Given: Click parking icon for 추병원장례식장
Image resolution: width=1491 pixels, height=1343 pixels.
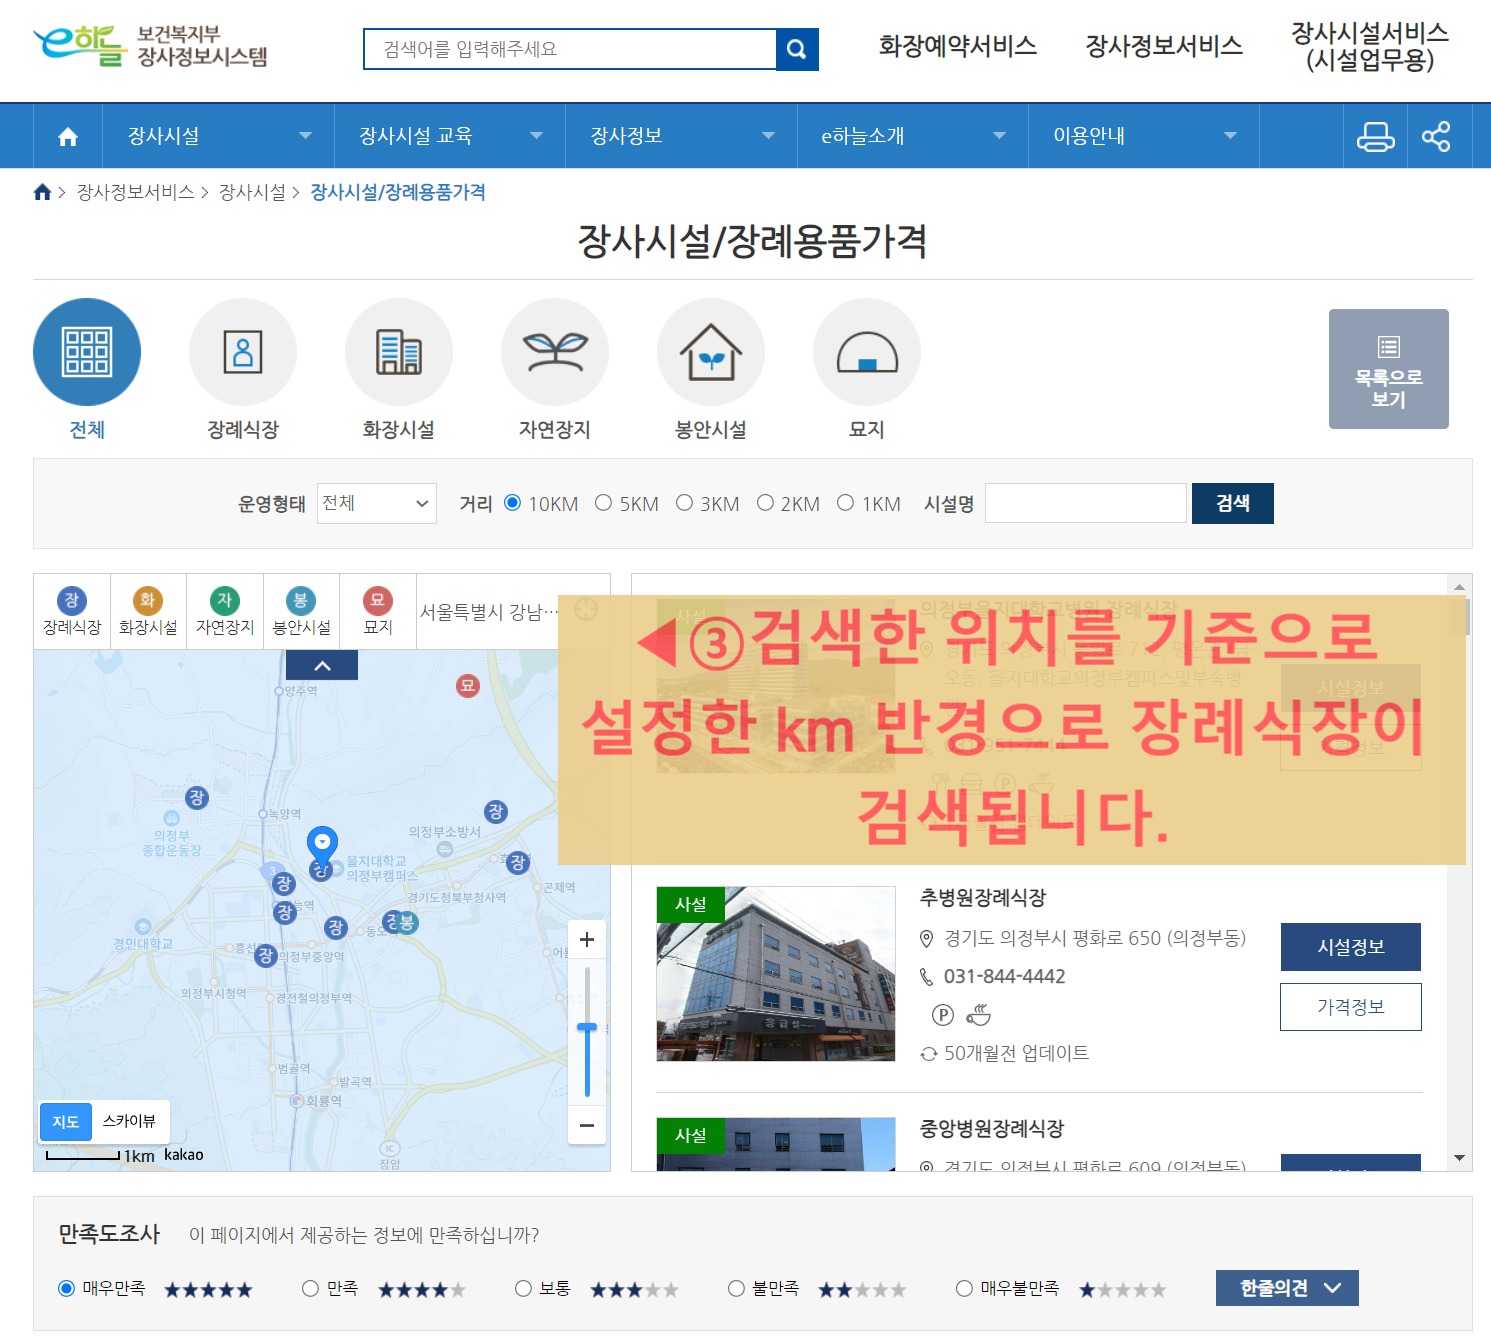Looking at the screenshot, I should [x=943, y=1015].
